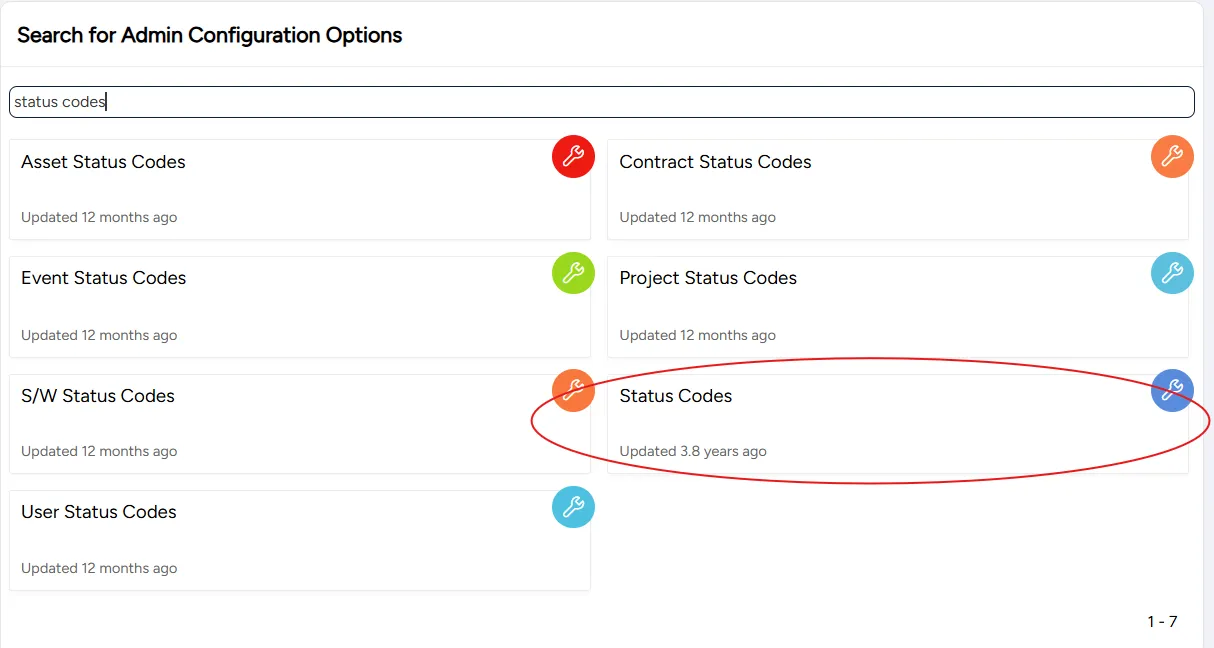The image size is (1214, 648).
Task: Click 'Updated 12 months ago' under Asset Status Codes
Action: [99, 218]
